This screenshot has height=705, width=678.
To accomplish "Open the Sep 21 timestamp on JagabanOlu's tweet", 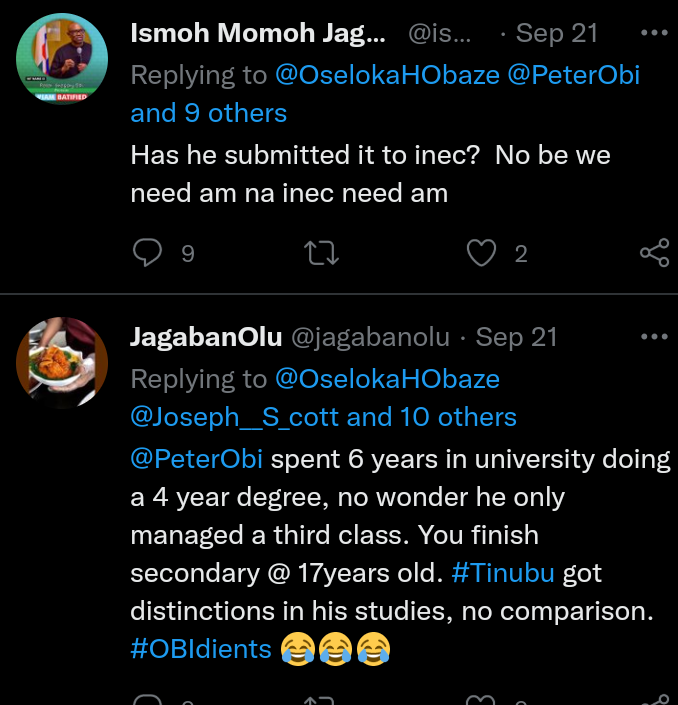I will (x=516, y=337).
